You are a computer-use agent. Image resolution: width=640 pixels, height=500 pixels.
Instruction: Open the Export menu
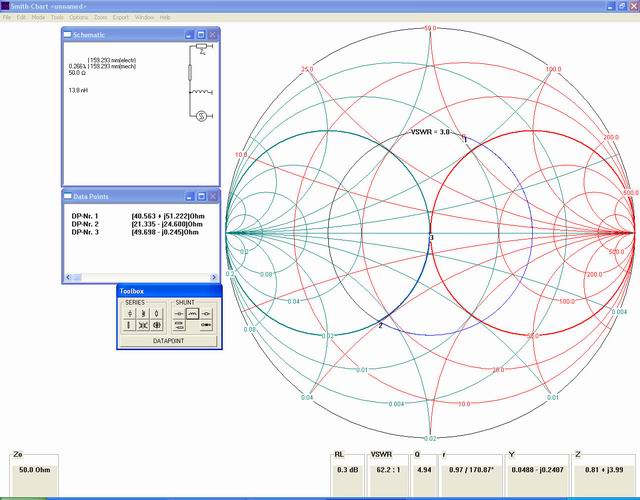[121, 18]
